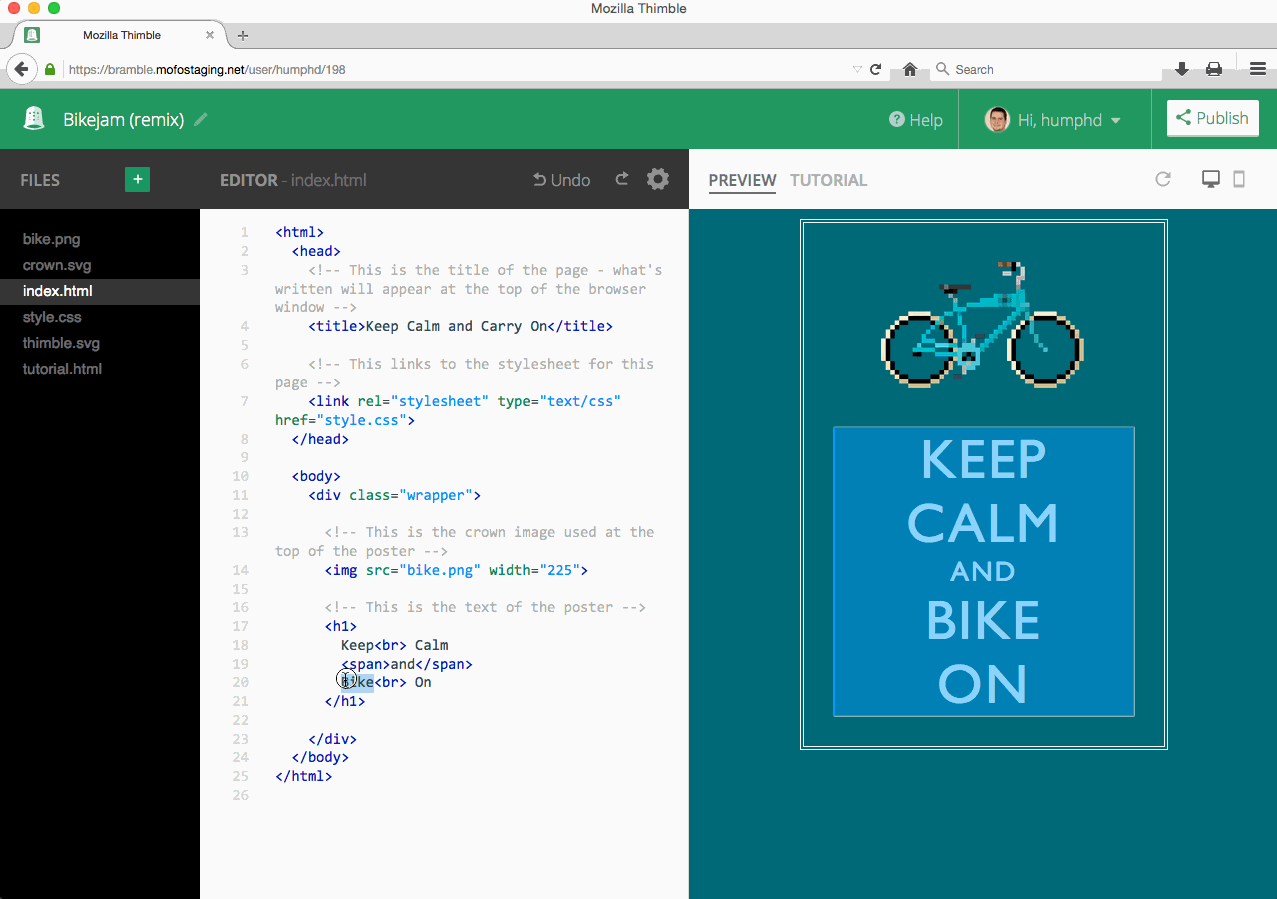1277x899 pixels.
Task: Open URL history dropdown arrow
Action: point(857,70)
